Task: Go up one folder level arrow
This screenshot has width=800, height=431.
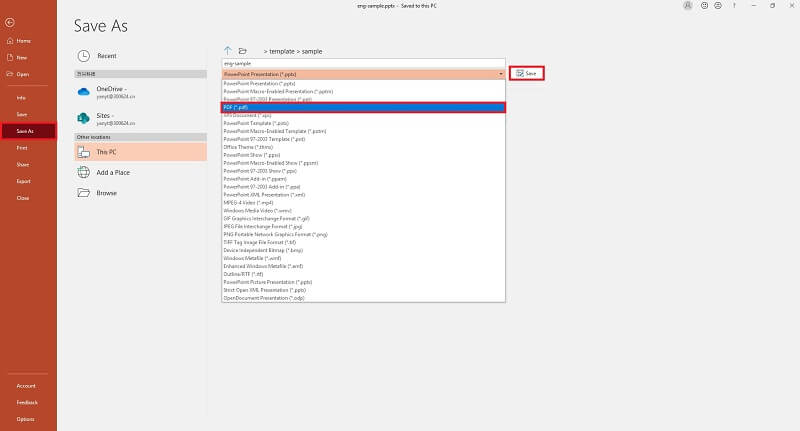Action: coord(228,50)
